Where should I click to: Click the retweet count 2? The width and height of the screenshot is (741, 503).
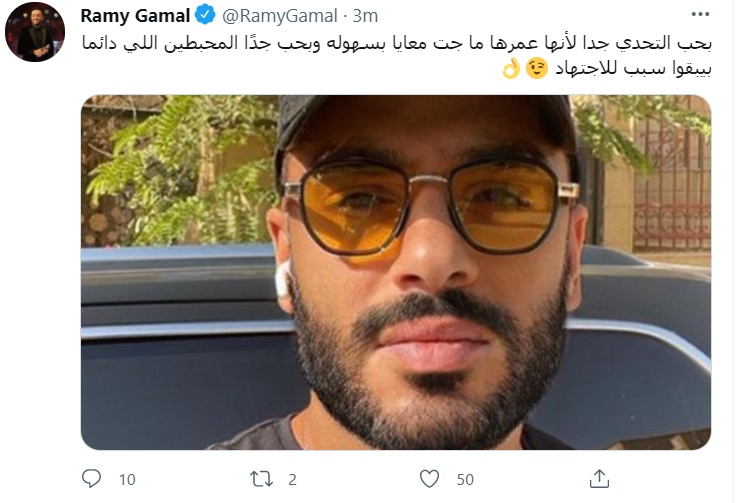coord(292,480)
